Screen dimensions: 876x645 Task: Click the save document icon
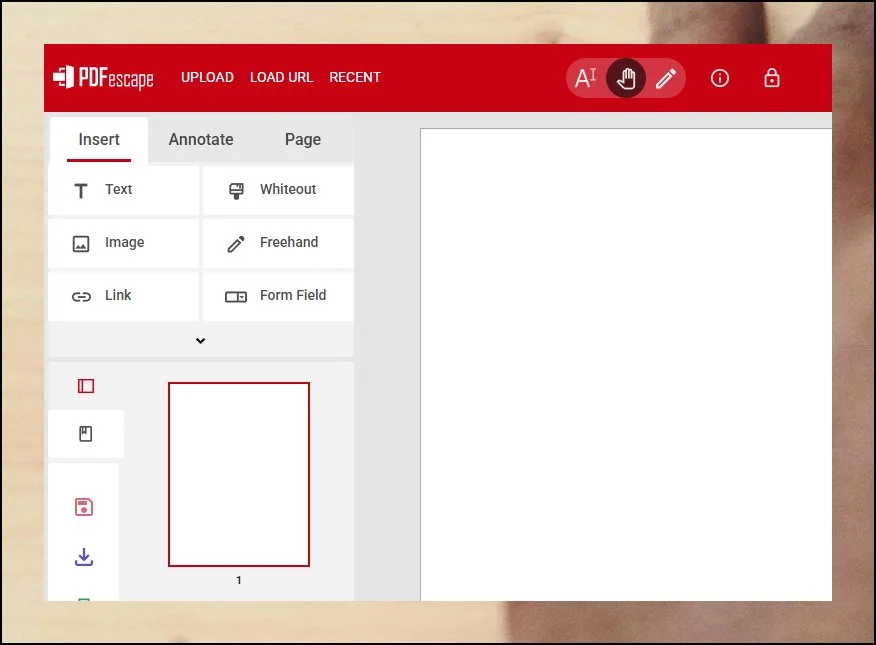point(84,507)
